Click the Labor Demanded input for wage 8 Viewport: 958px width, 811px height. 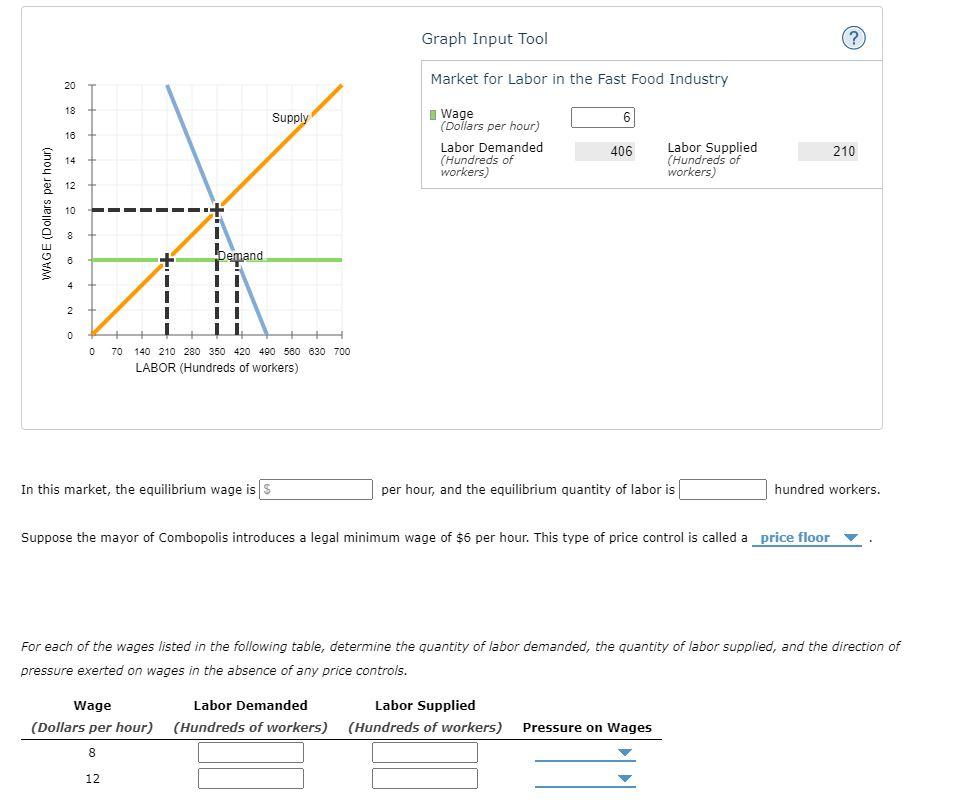pyautogui.click(x=251, y=752)
